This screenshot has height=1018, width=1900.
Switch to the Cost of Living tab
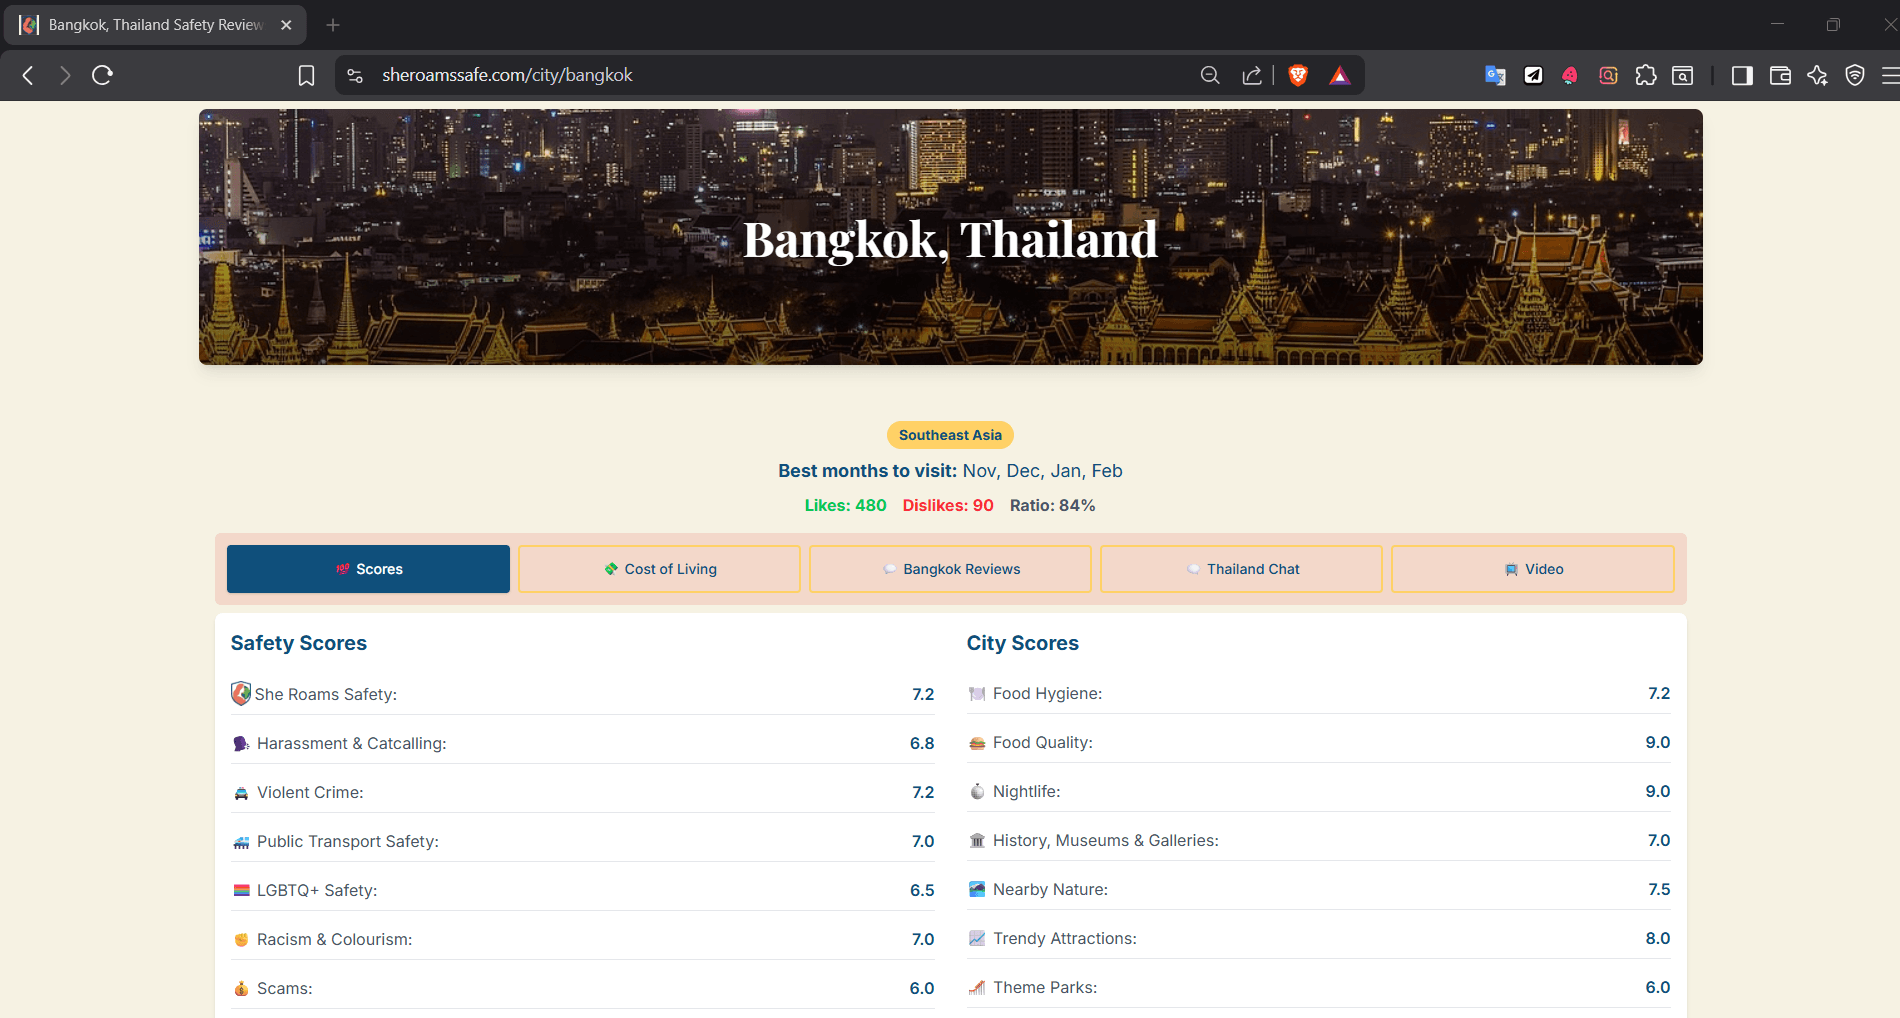coord(660,569)
